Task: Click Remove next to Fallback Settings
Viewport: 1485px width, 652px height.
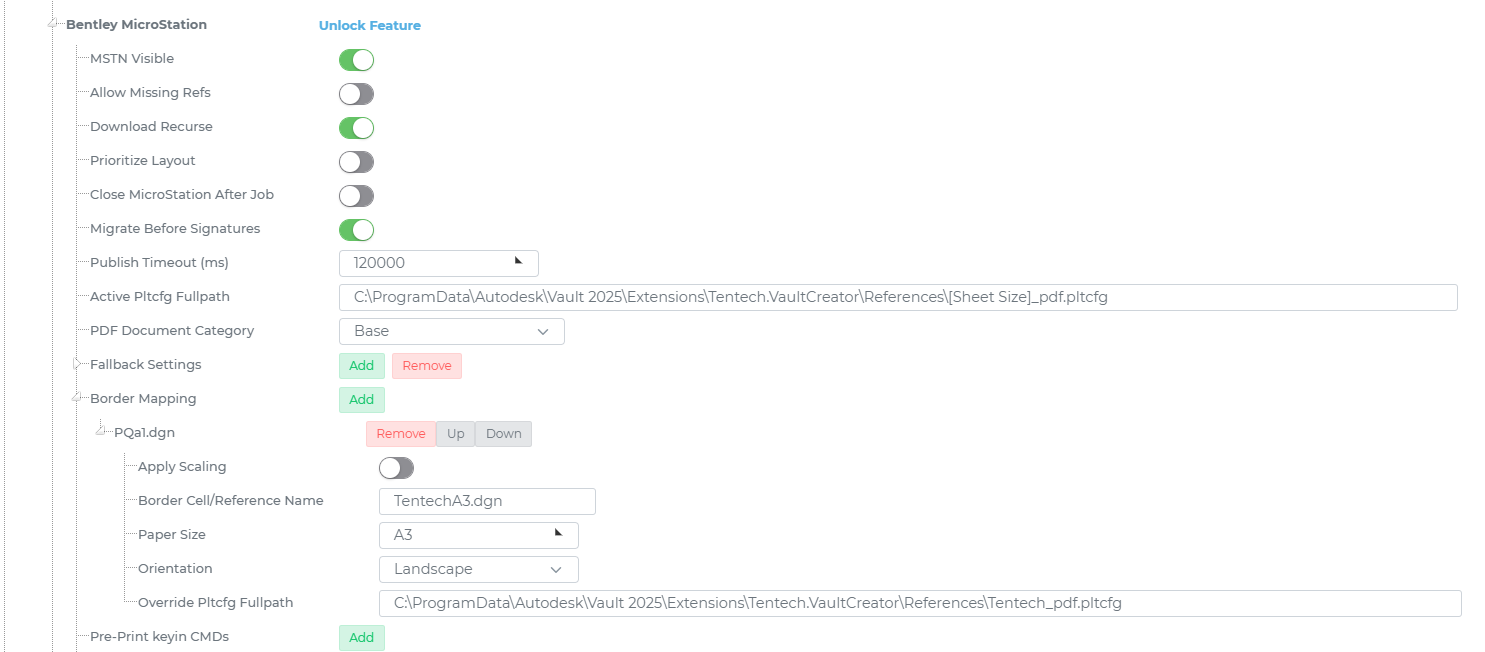Action: point(426,366)
